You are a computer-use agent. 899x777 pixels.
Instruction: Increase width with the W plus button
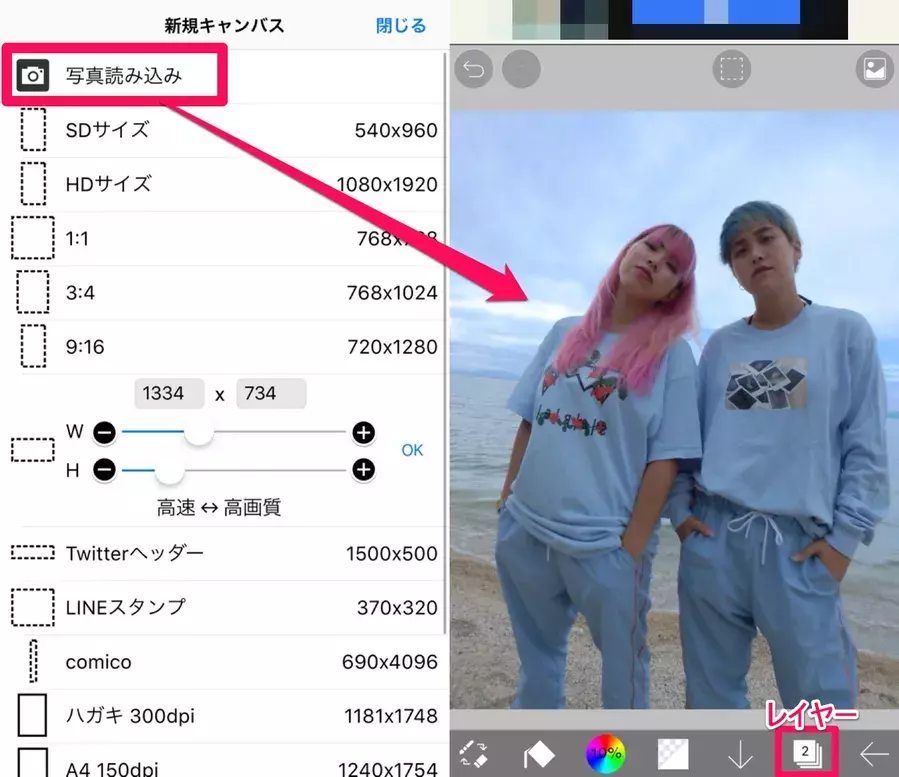(x=363, y=432)
